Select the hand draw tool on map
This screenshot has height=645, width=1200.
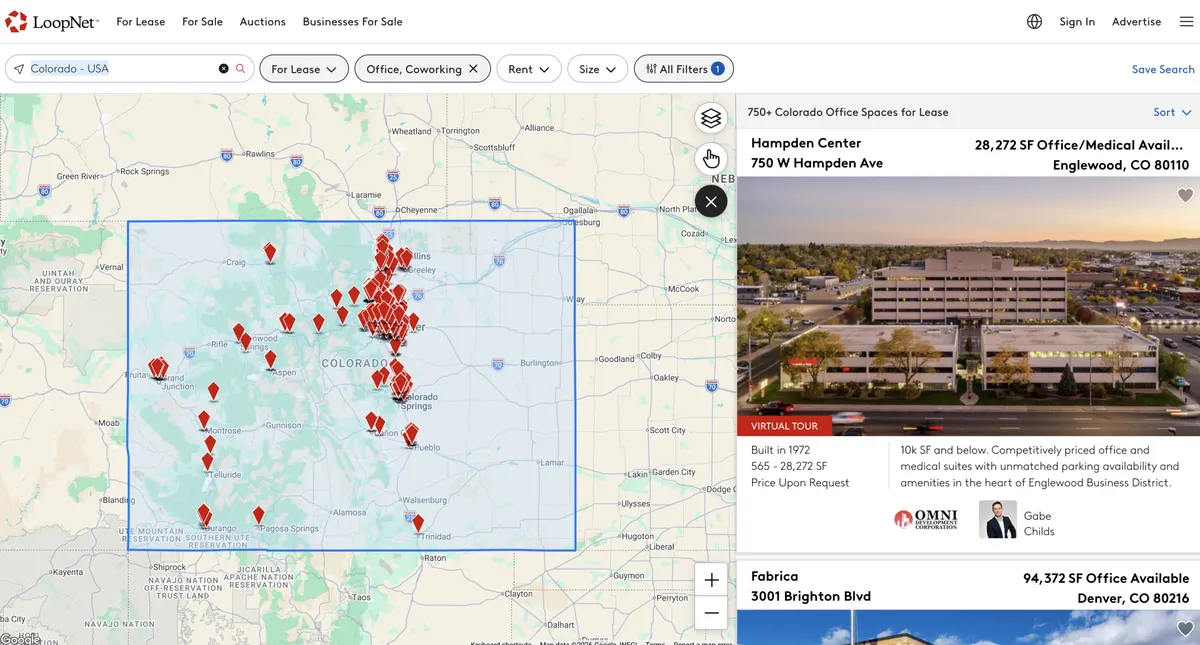click(x=711, y=159)
